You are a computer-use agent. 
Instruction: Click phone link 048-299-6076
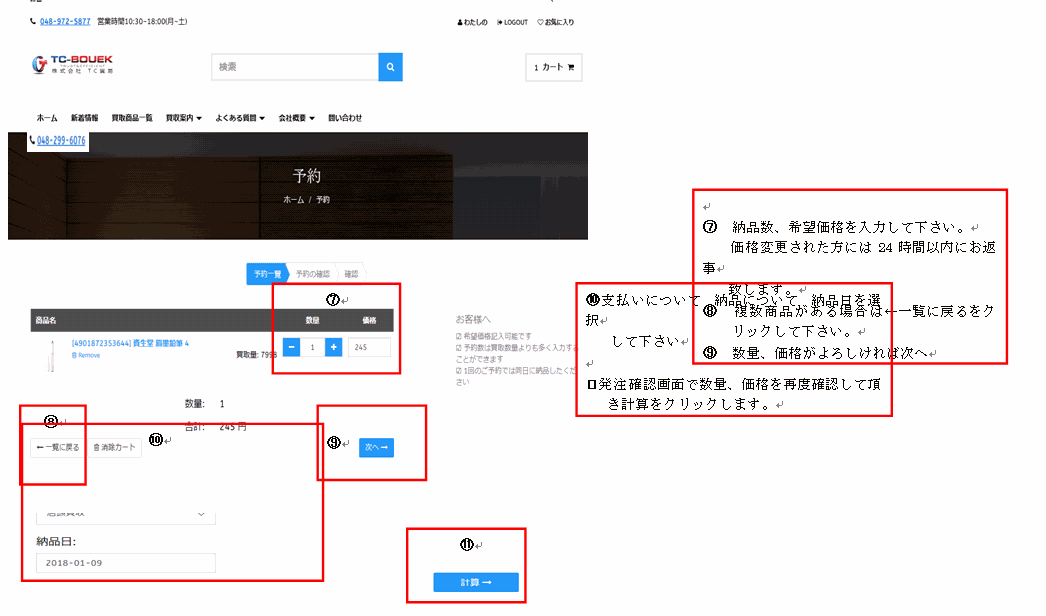click(61, 141)
